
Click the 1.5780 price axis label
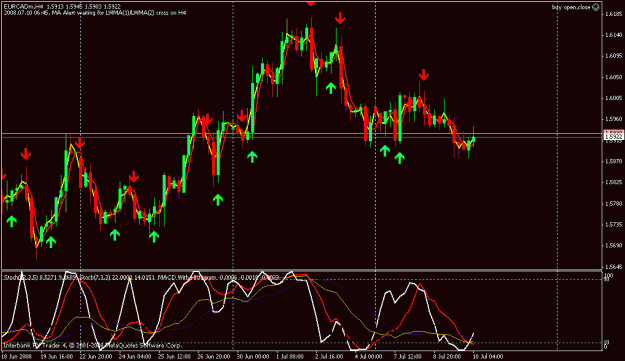pyautogui.click(x=613, y=204)
